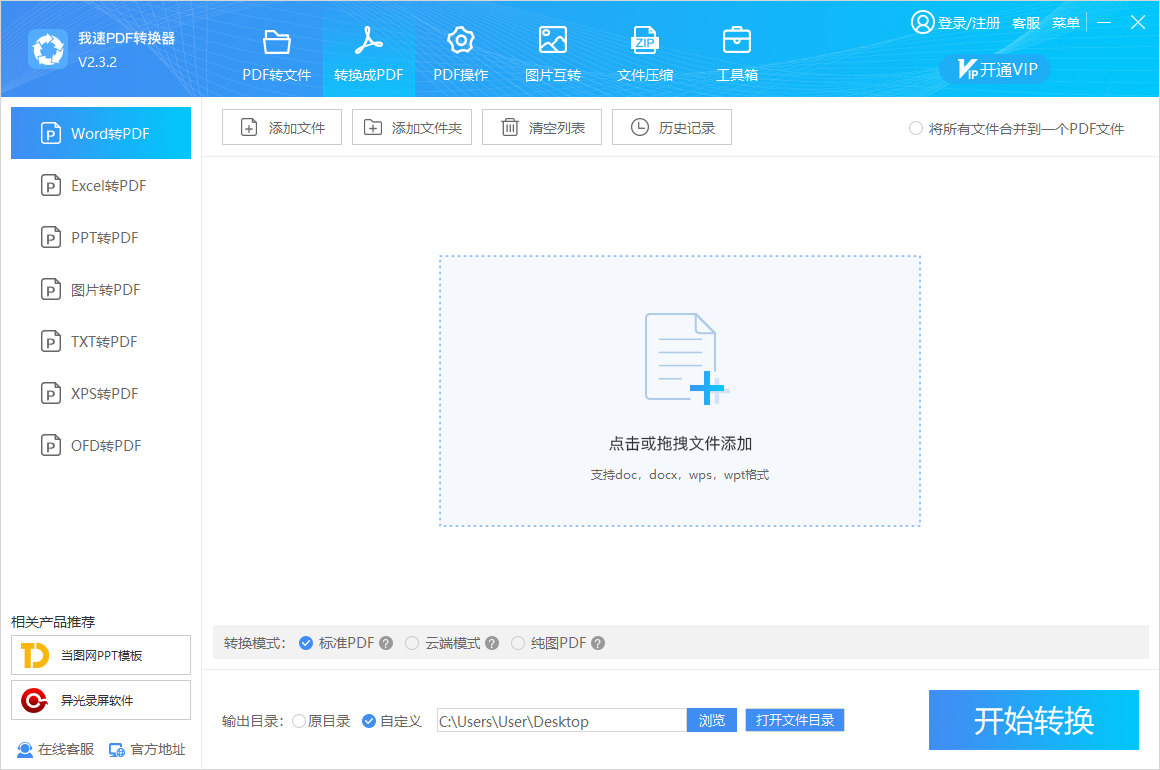Open the PDF转文件 folder icon tab
Screen dimensions: 1160x770
276,42
